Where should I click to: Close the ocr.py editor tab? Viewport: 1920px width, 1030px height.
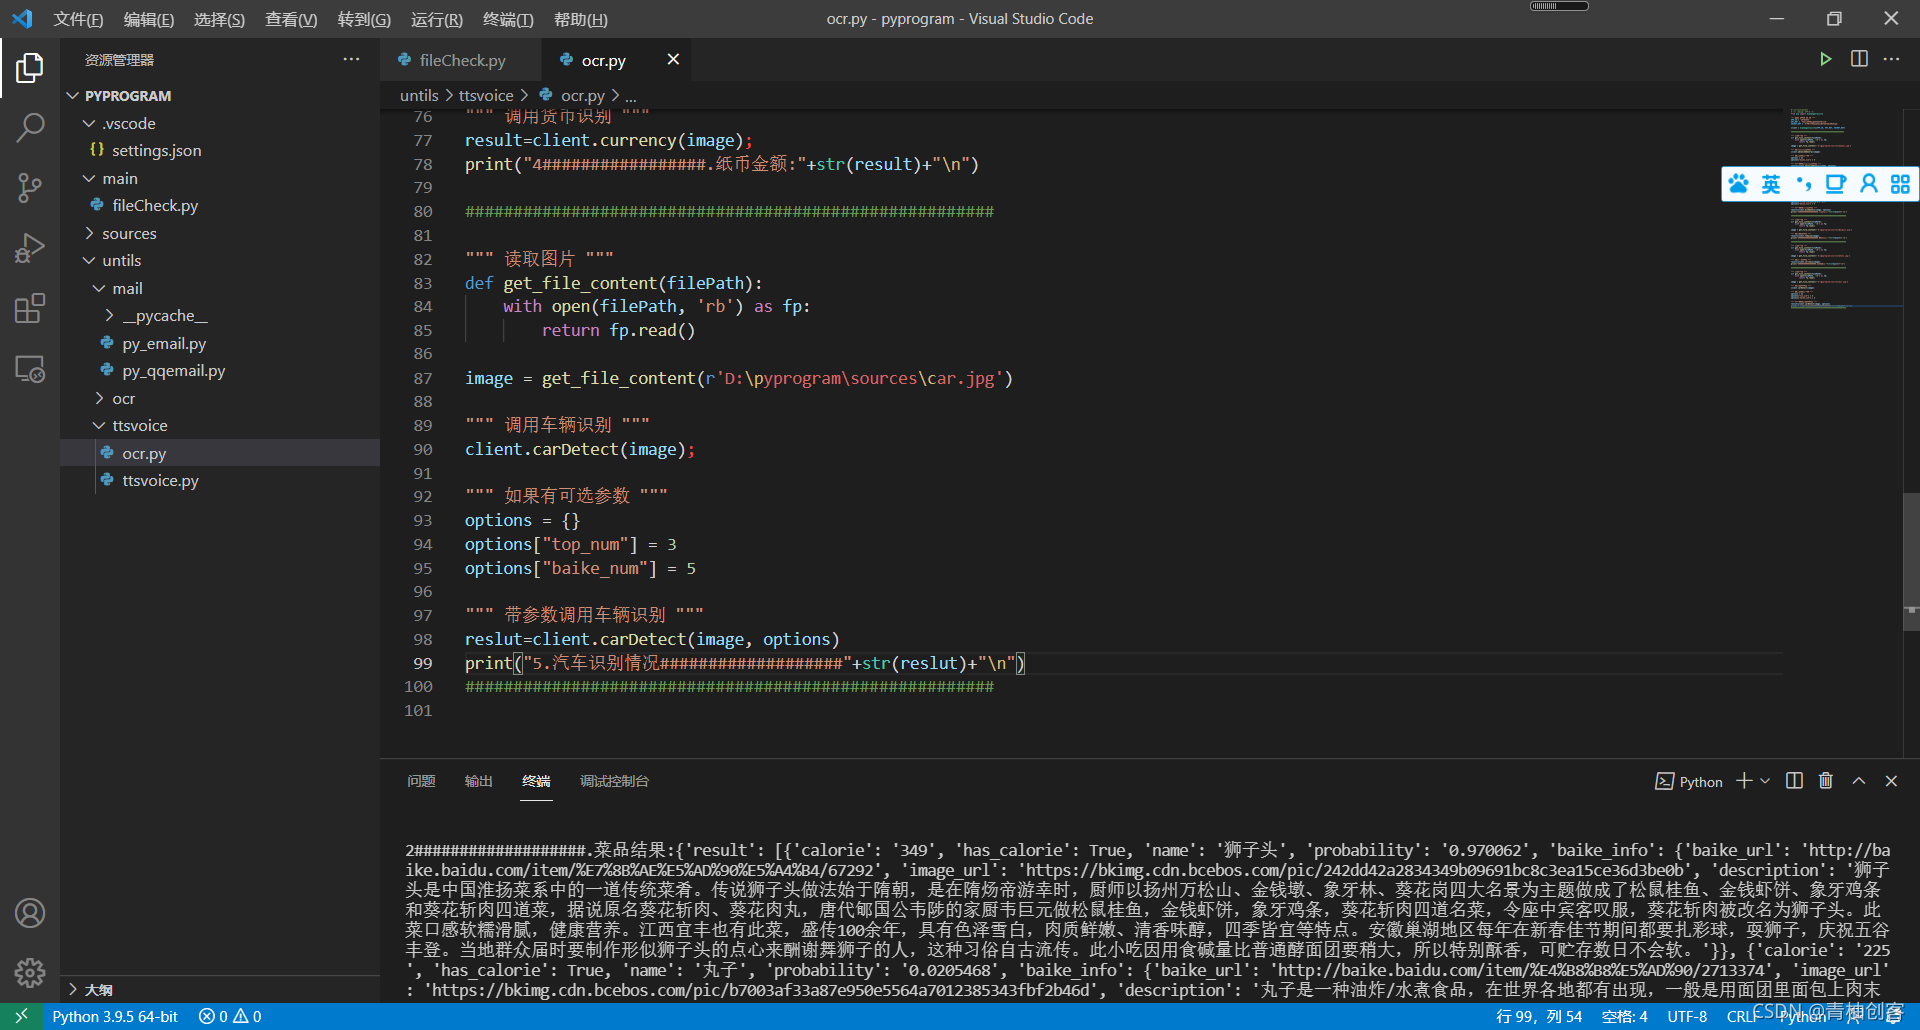coord(673,59)
